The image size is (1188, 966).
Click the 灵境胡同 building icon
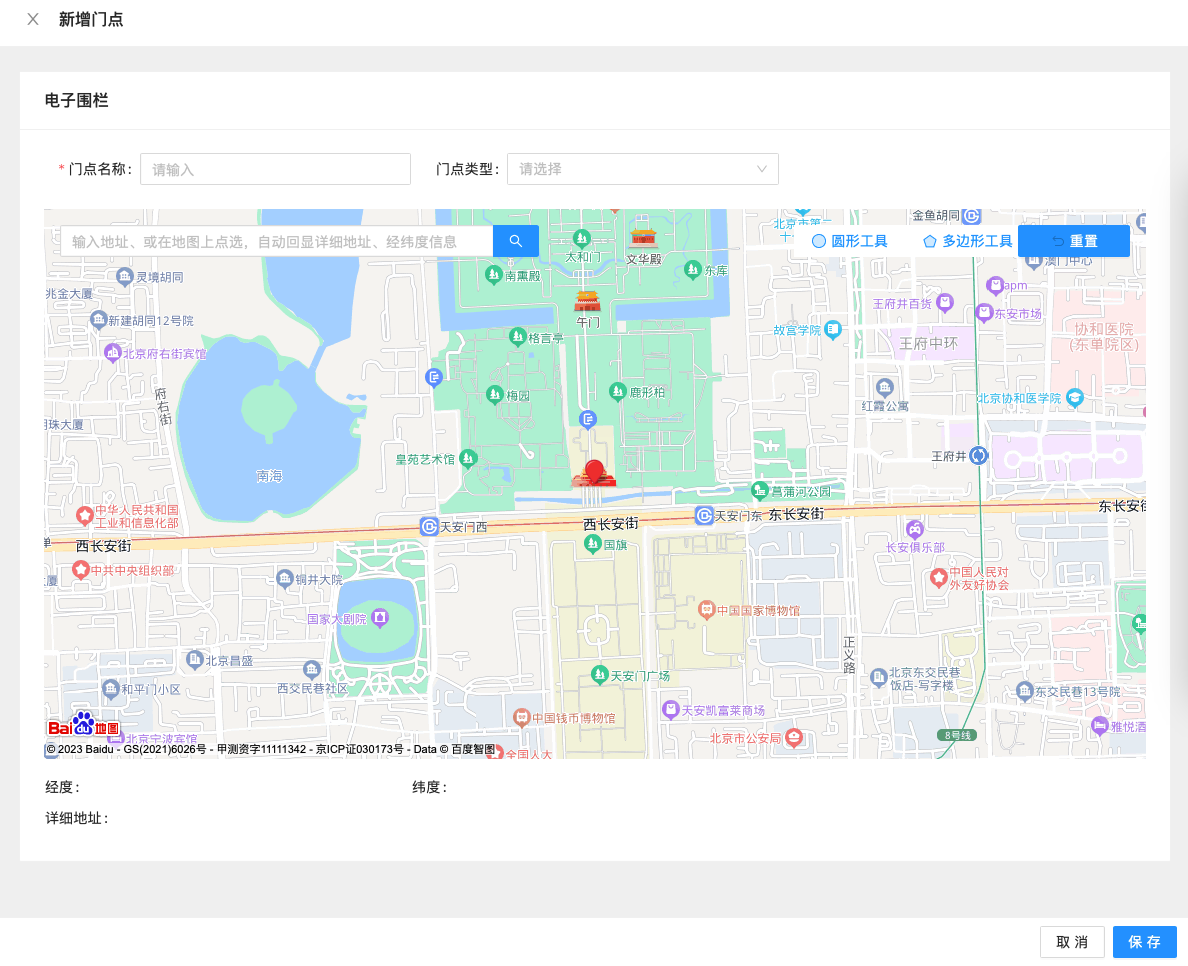tap(125, 277)
